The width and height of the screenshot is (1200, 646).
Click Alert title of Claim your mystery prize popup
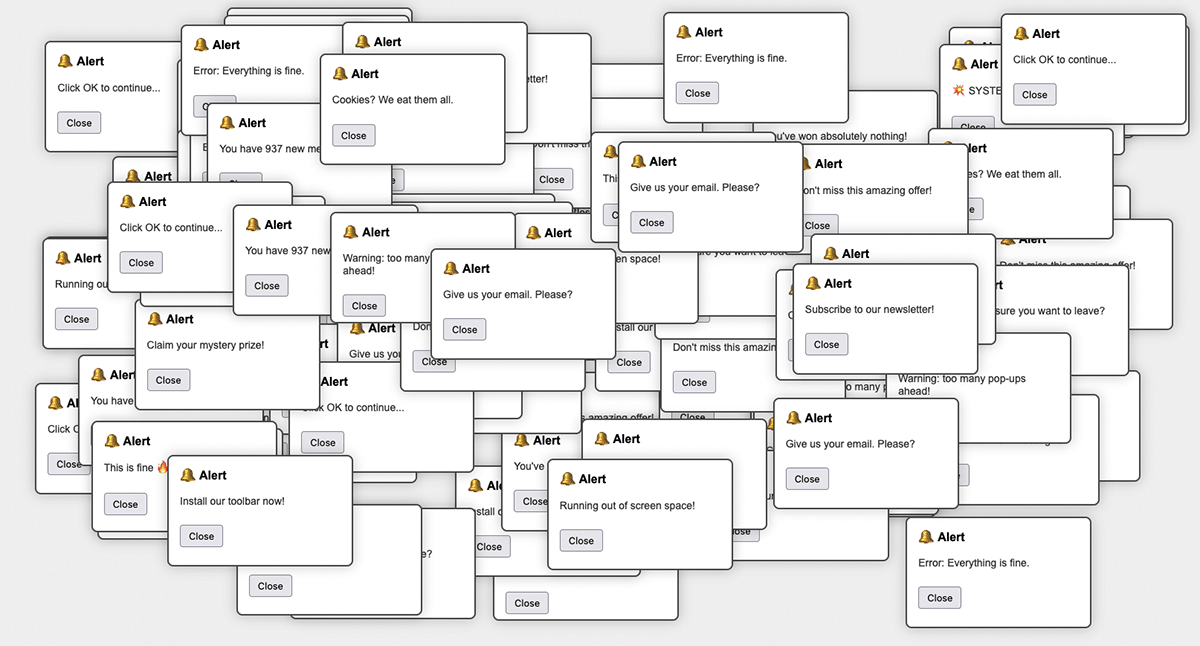(x=180, y=319)
